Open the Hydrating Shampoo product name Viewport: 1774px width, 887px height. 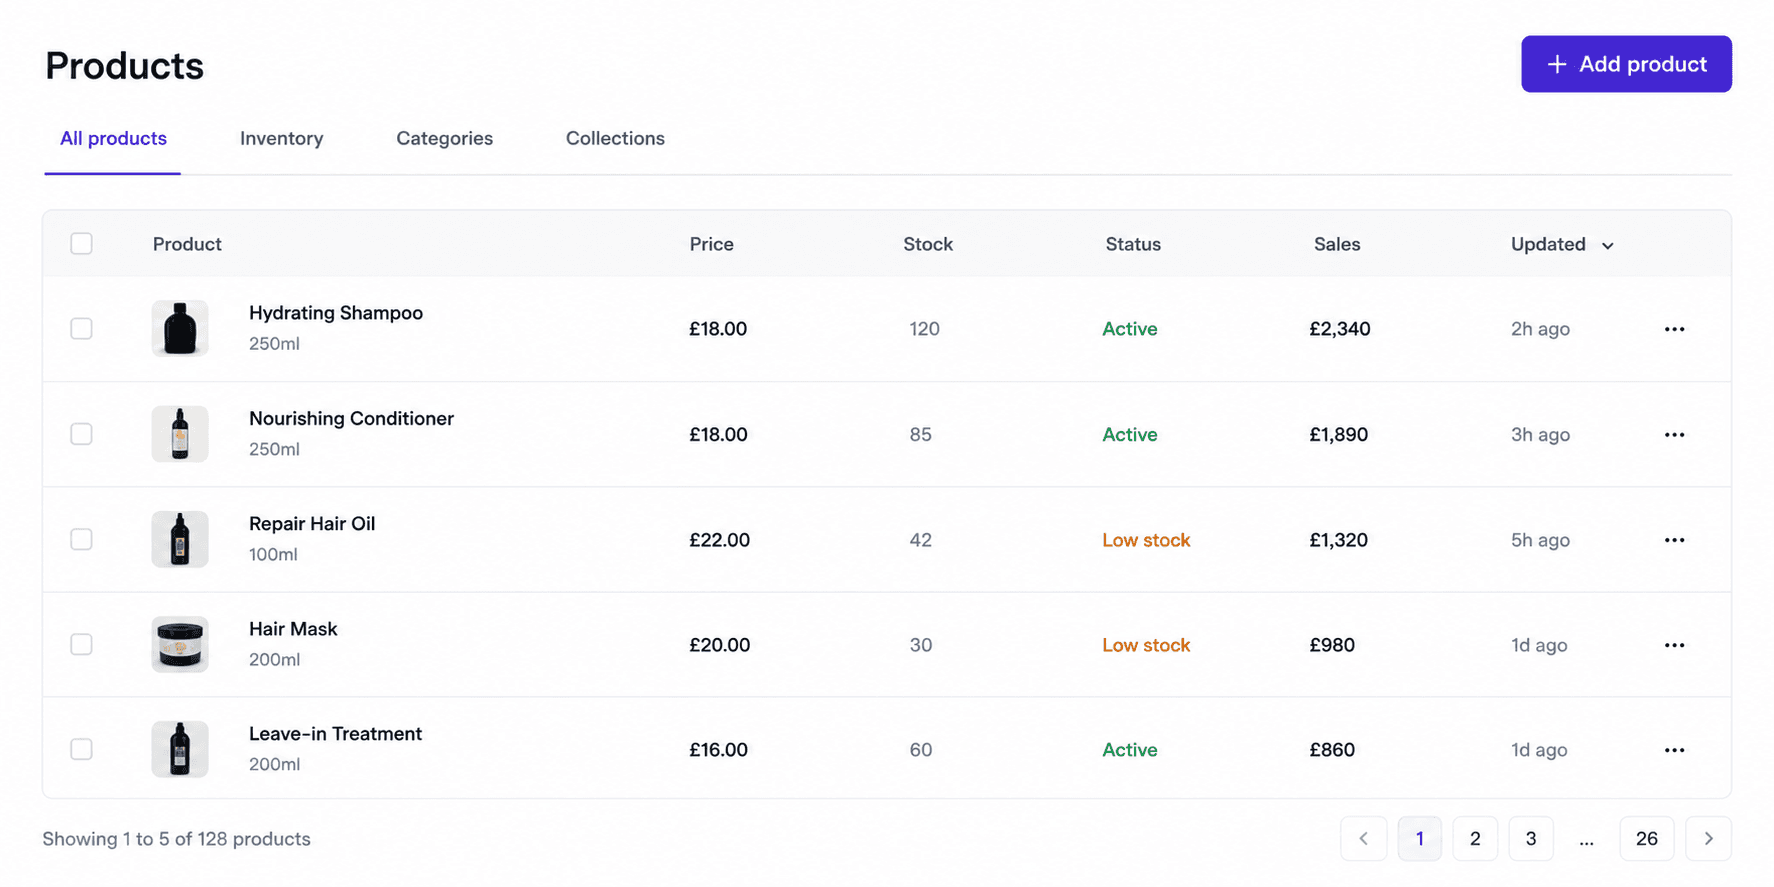point(336,313)
